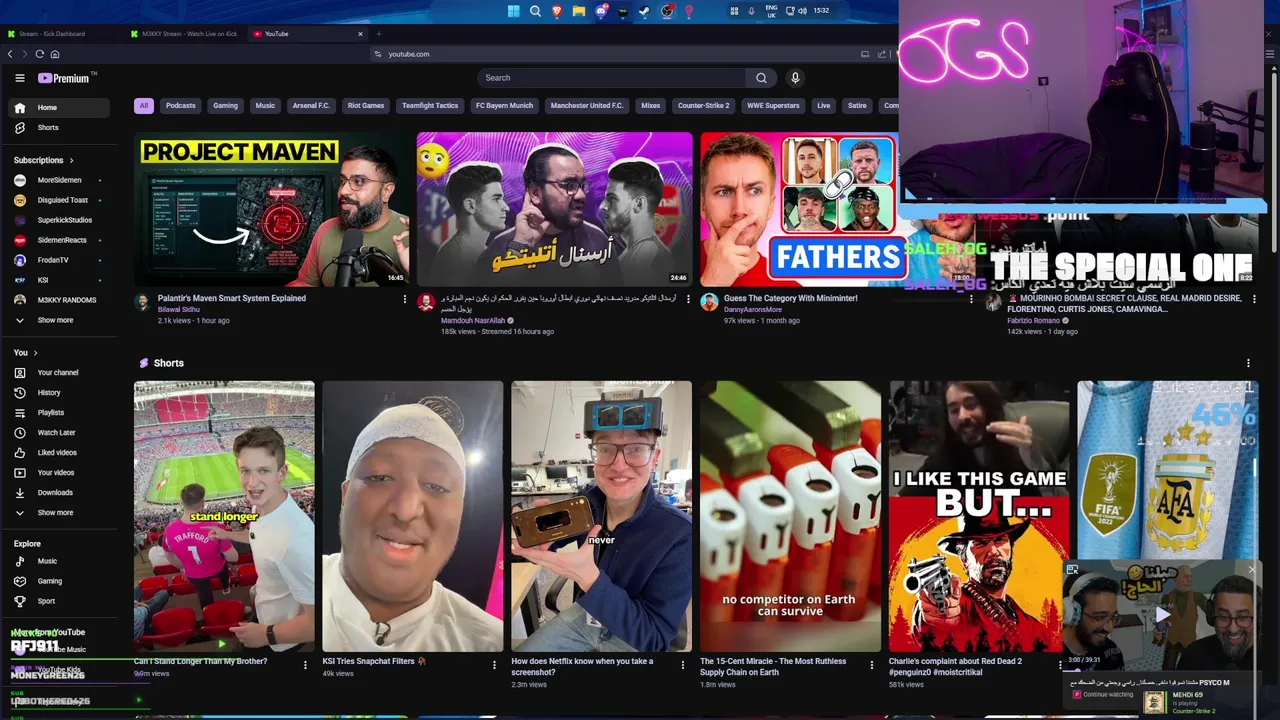
Task: Open the Shorts section options menu
Action: (1248, 363)
